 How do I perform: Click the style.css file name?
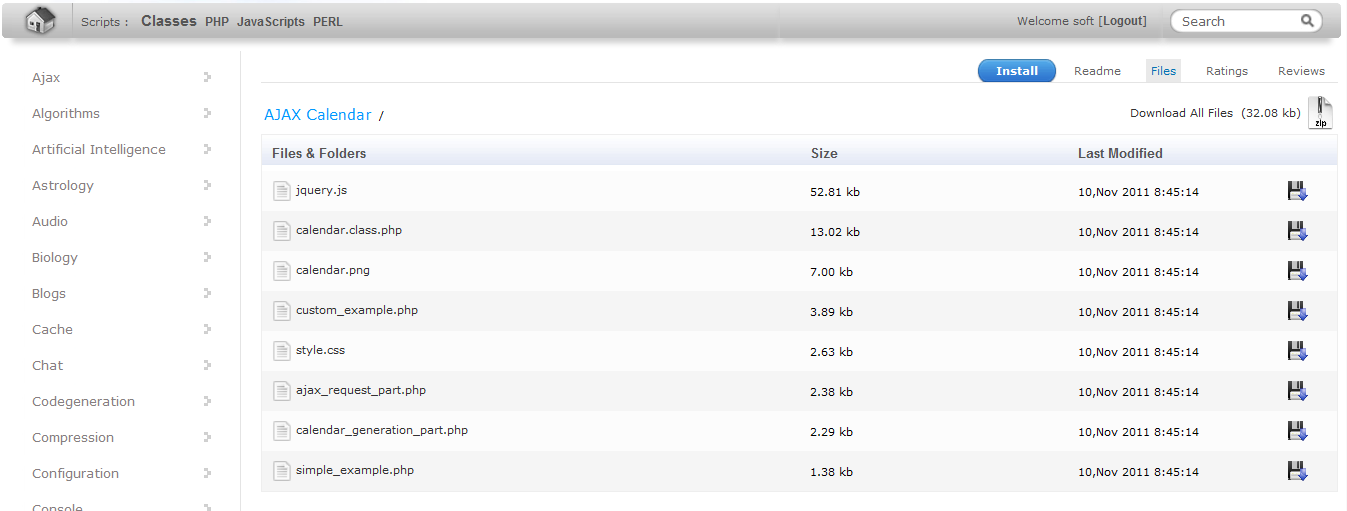click(321, 350)
